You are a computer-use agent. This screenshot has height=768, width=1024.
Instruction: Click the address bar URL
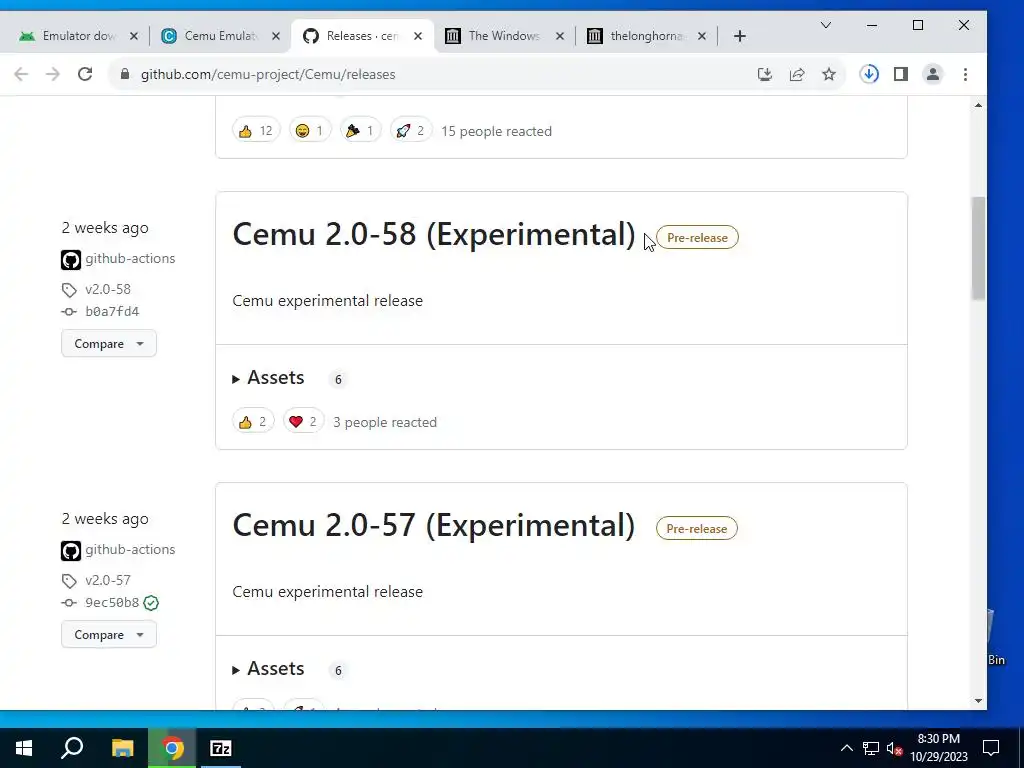click(x=268, y=74)
